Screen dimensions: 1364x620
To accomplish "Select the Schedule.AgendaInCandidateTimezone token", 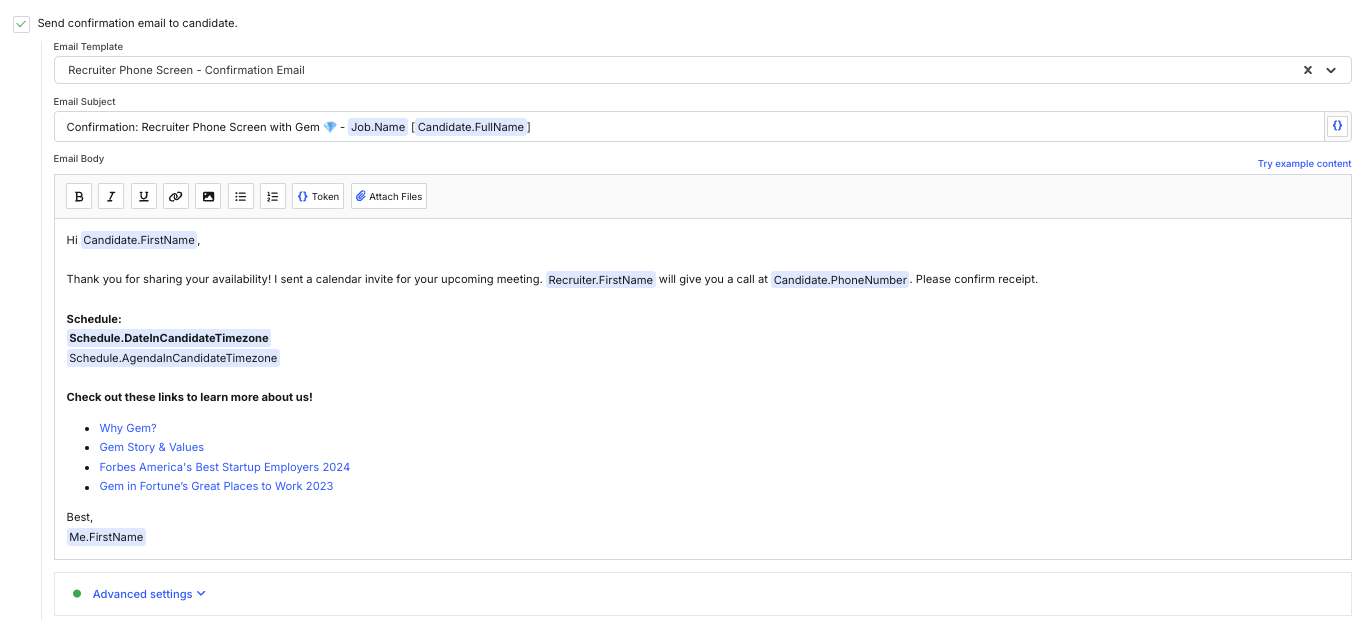I will click(173, 358).
